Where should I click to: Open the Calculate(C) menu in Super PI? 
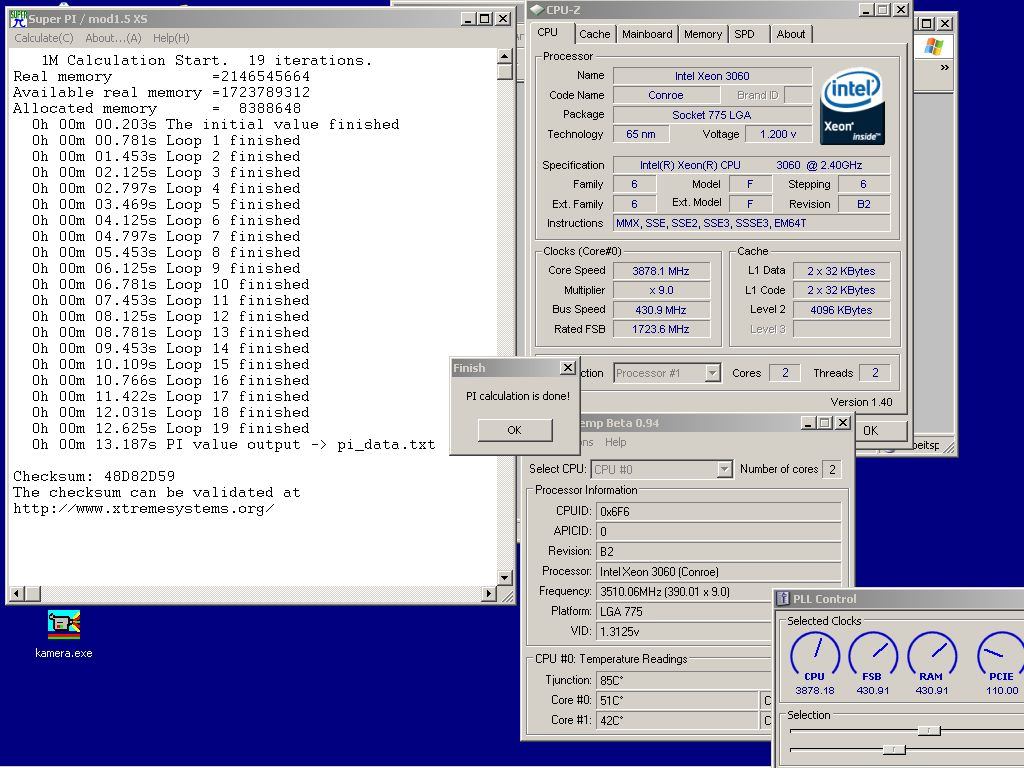click(x=44, y=38)
